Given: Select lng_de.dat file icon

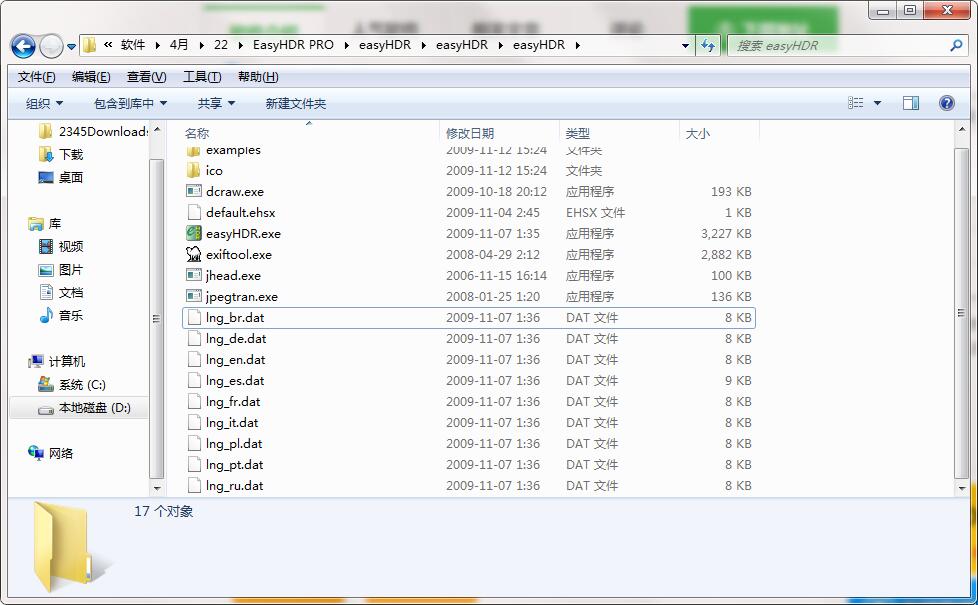Looking at the screenshot, I should click(193, 339).
